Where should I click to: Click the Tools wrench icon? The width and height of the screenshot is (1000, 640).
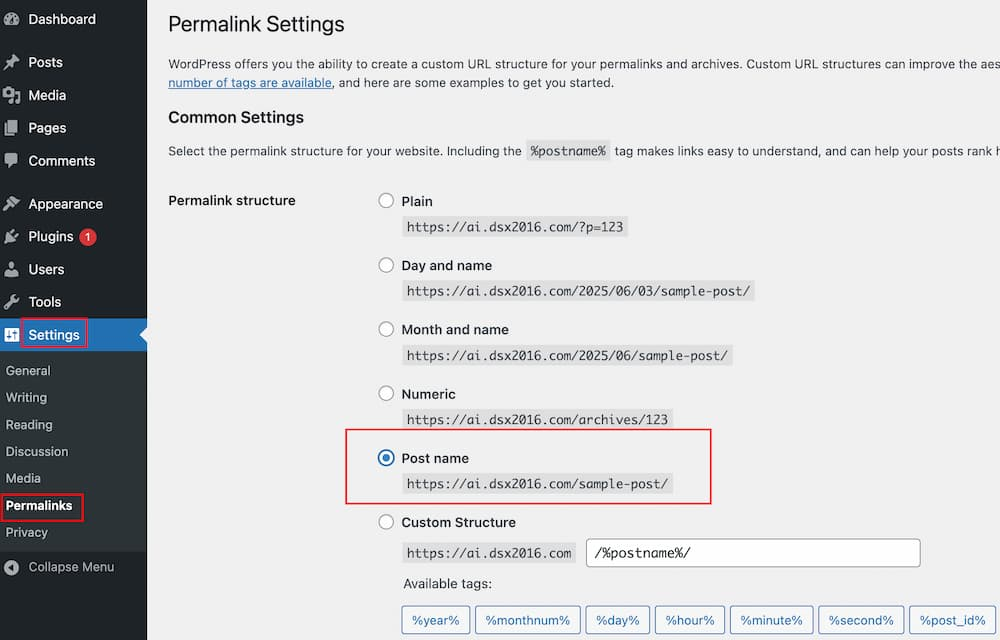11,302
